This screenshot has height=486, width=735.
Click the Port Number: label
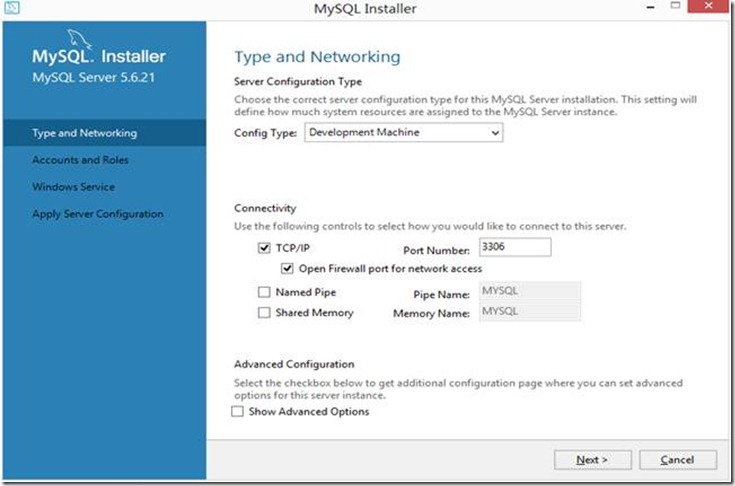point(436,251)
